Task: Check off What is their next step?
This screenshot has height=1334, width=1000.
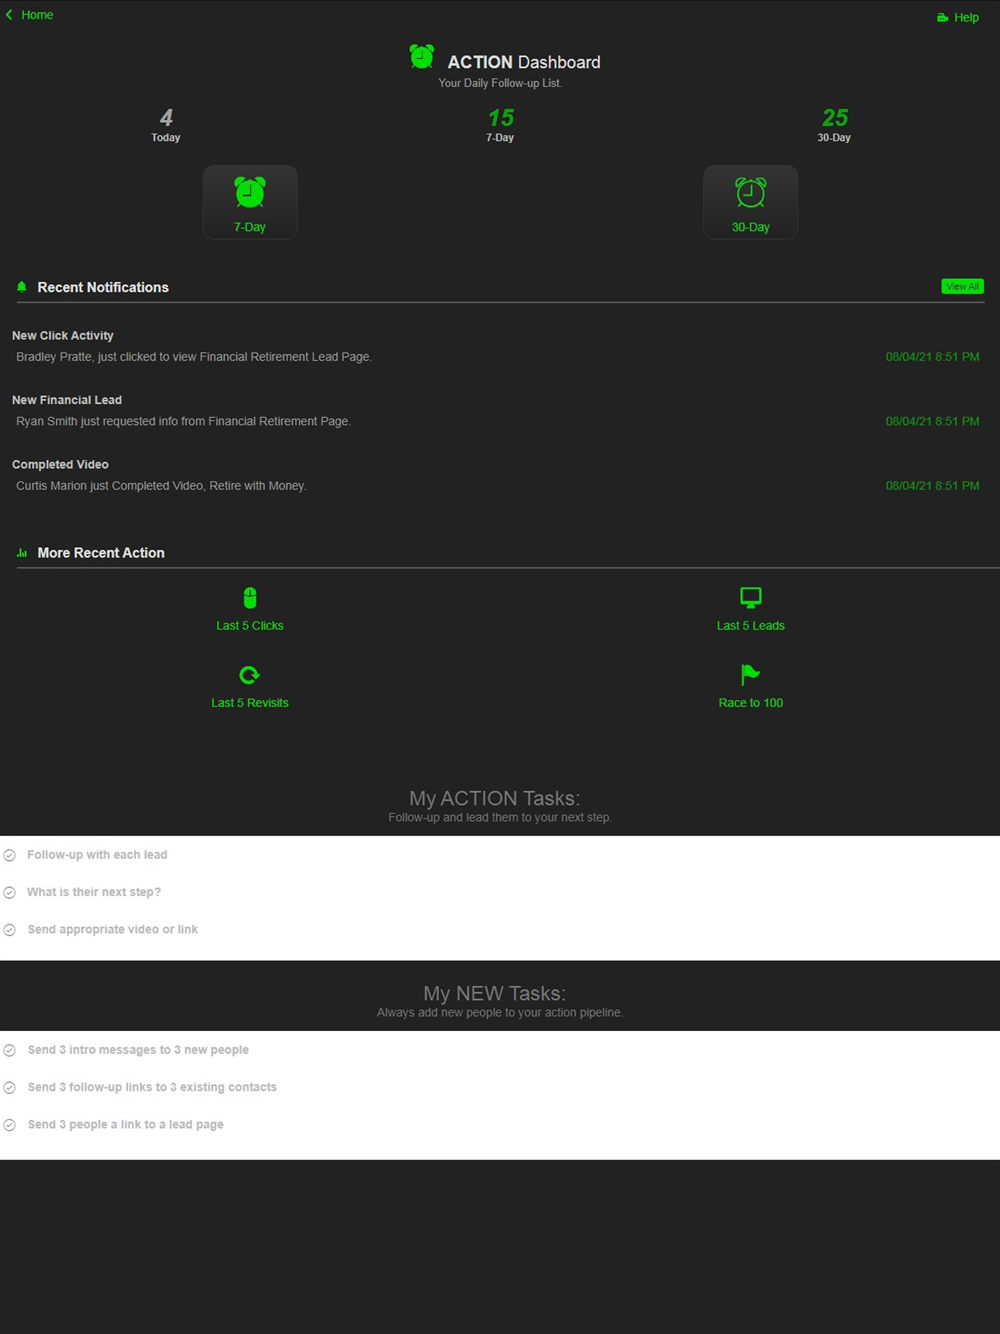Action: click(10, 893)
